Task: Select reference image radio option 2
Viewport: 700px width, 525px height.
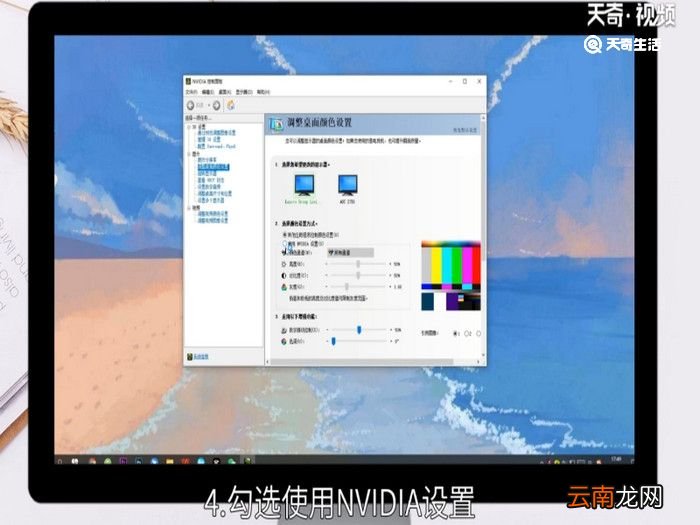Action: (467, 333)
